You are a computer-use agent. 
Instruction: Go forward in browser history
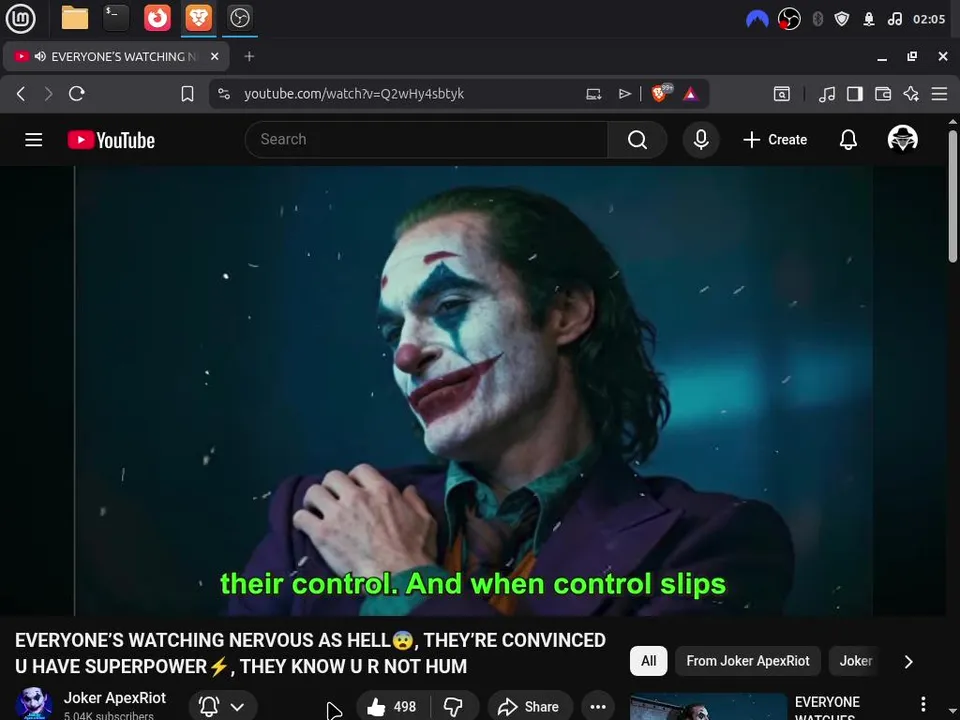coord(48,94)
